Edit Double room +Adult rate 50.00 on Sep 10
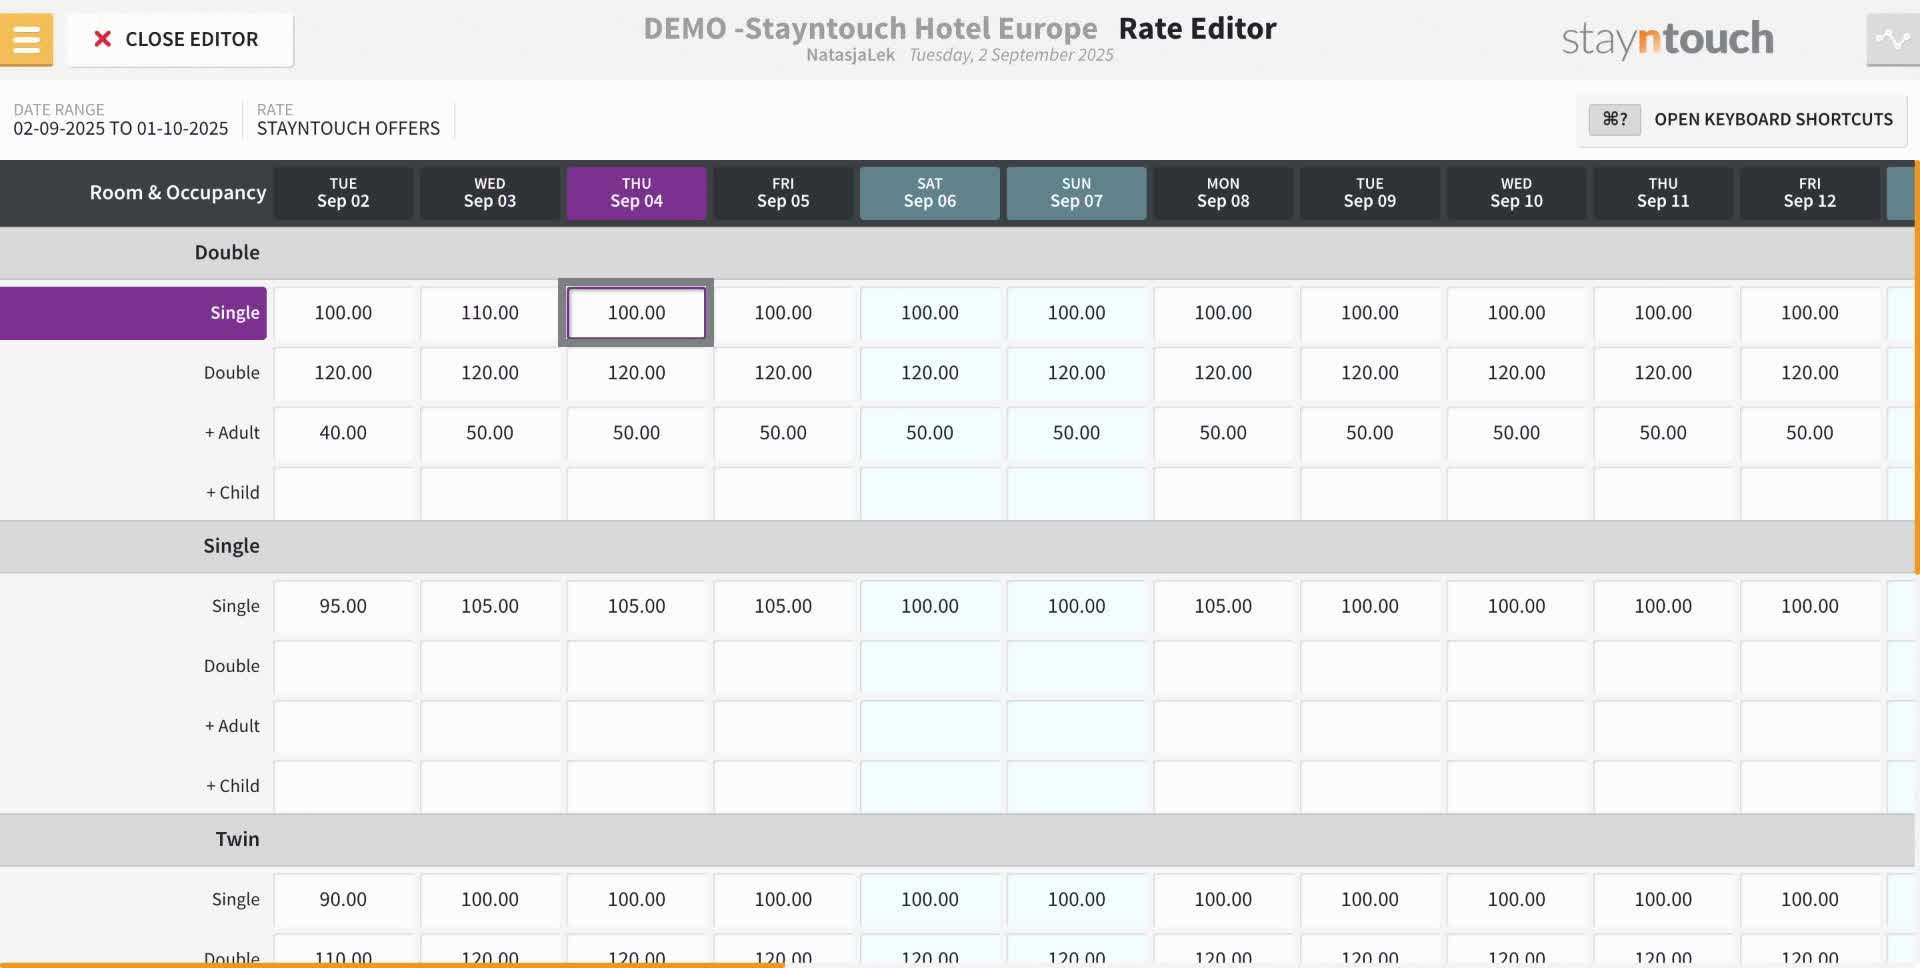The width and height of the screenshot is (1920, 968). click(x=1517, y=433)
